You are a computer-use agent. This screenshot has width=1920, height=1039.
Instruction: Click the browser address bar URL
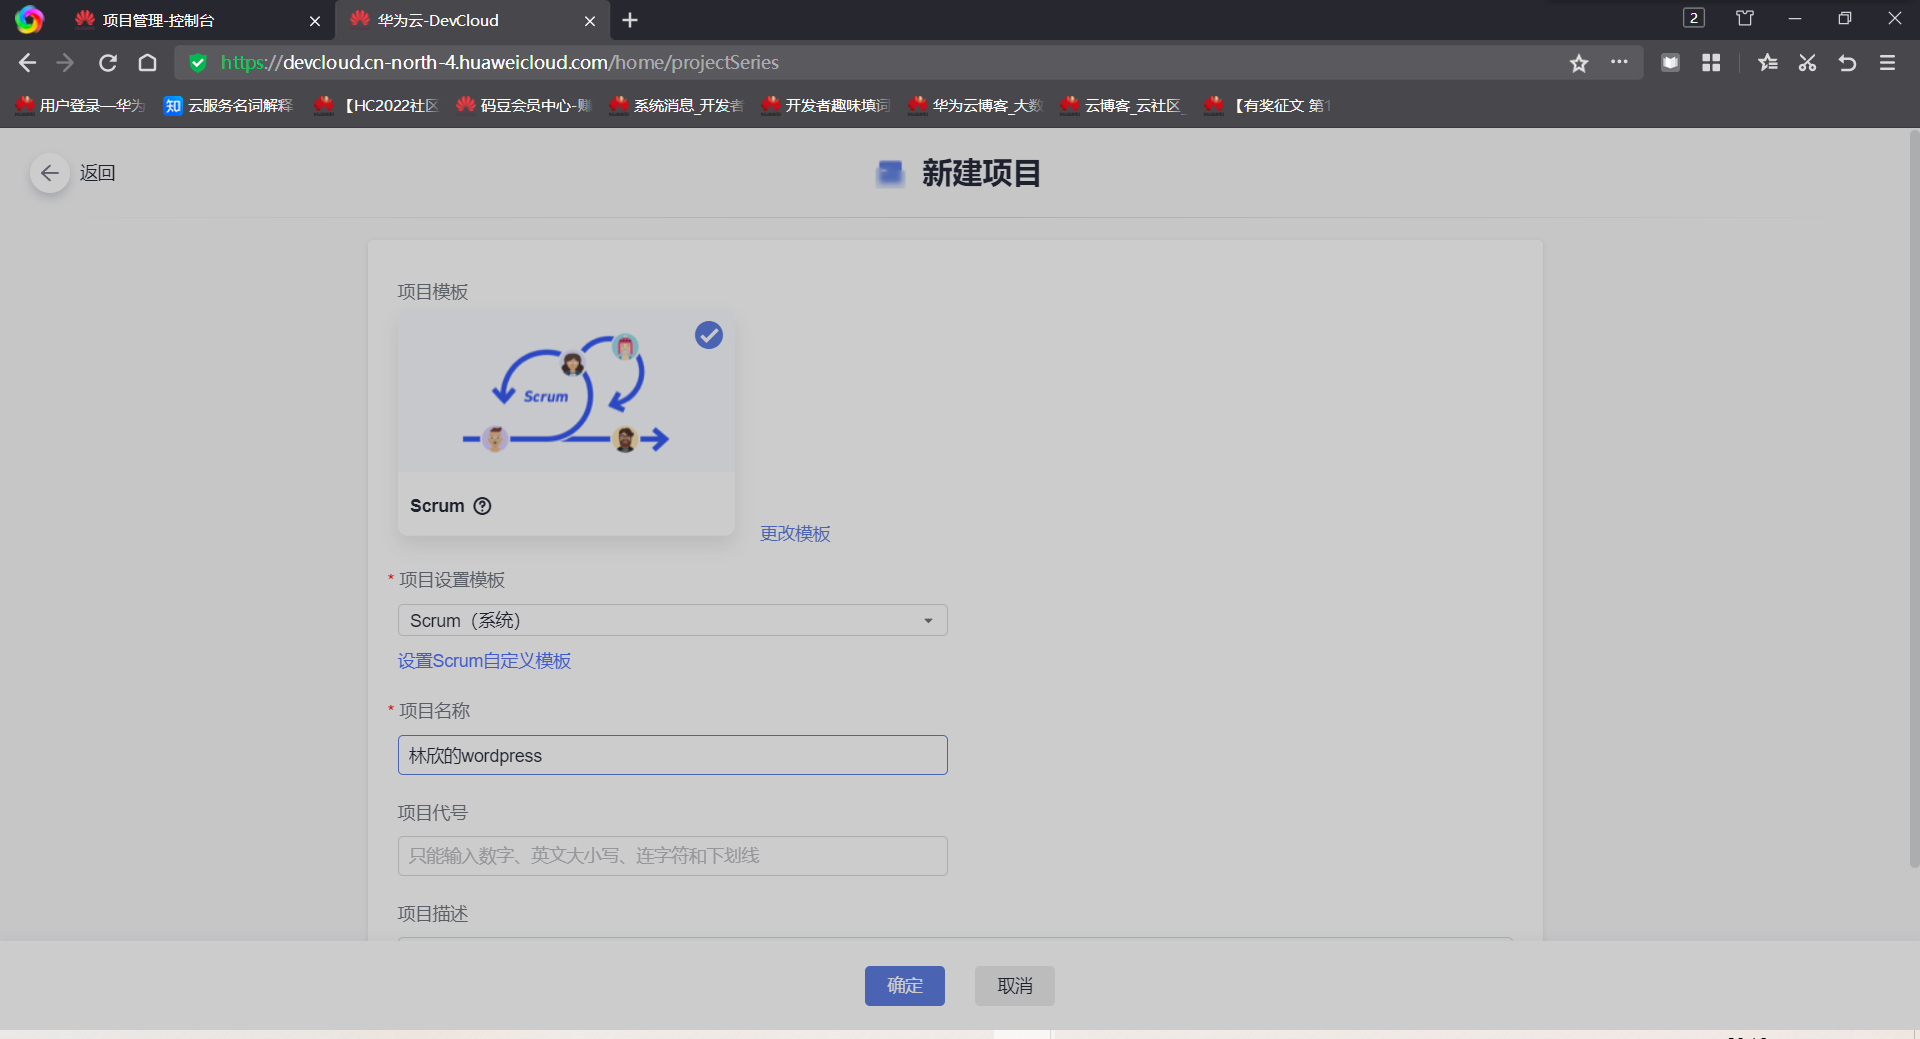coord(500,63)
